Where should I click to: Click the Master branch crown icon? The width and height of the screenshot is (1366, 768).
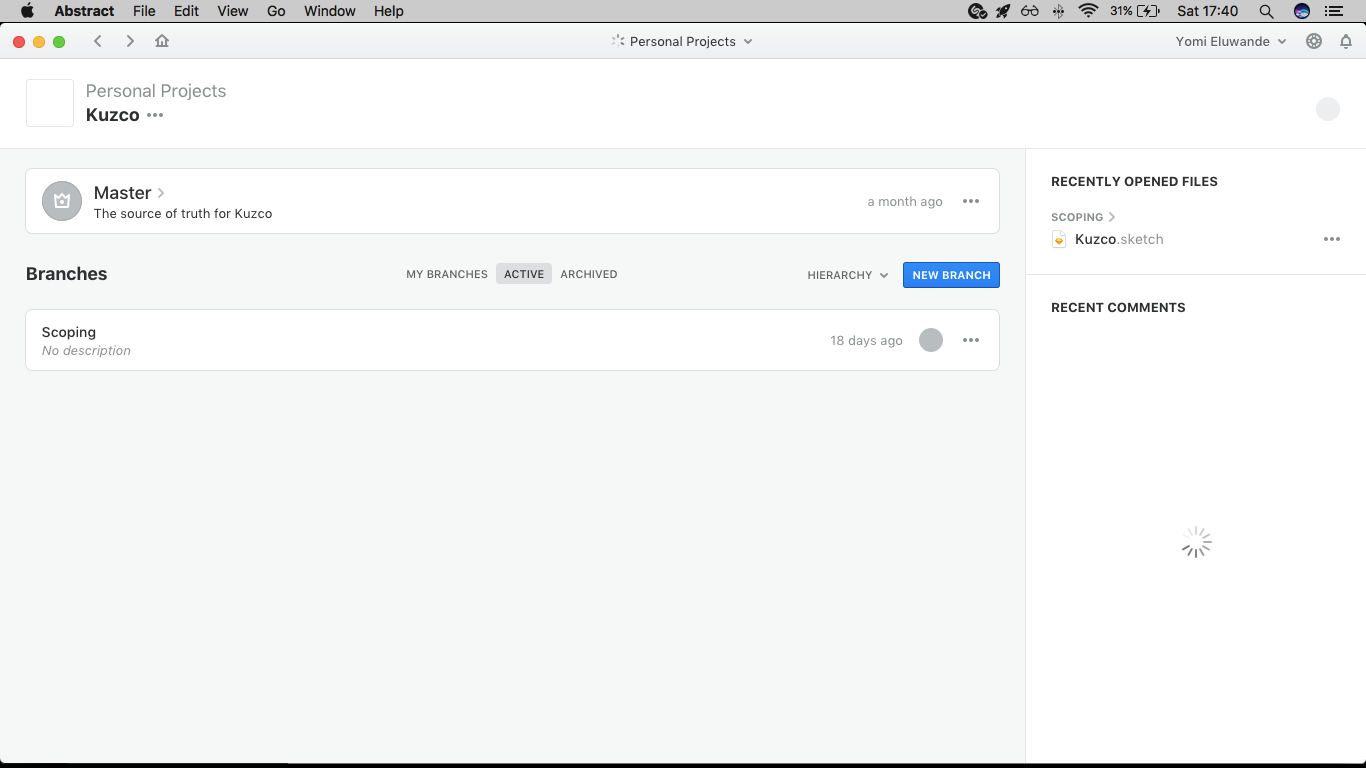pyautogui.click(x=62, y=201)
